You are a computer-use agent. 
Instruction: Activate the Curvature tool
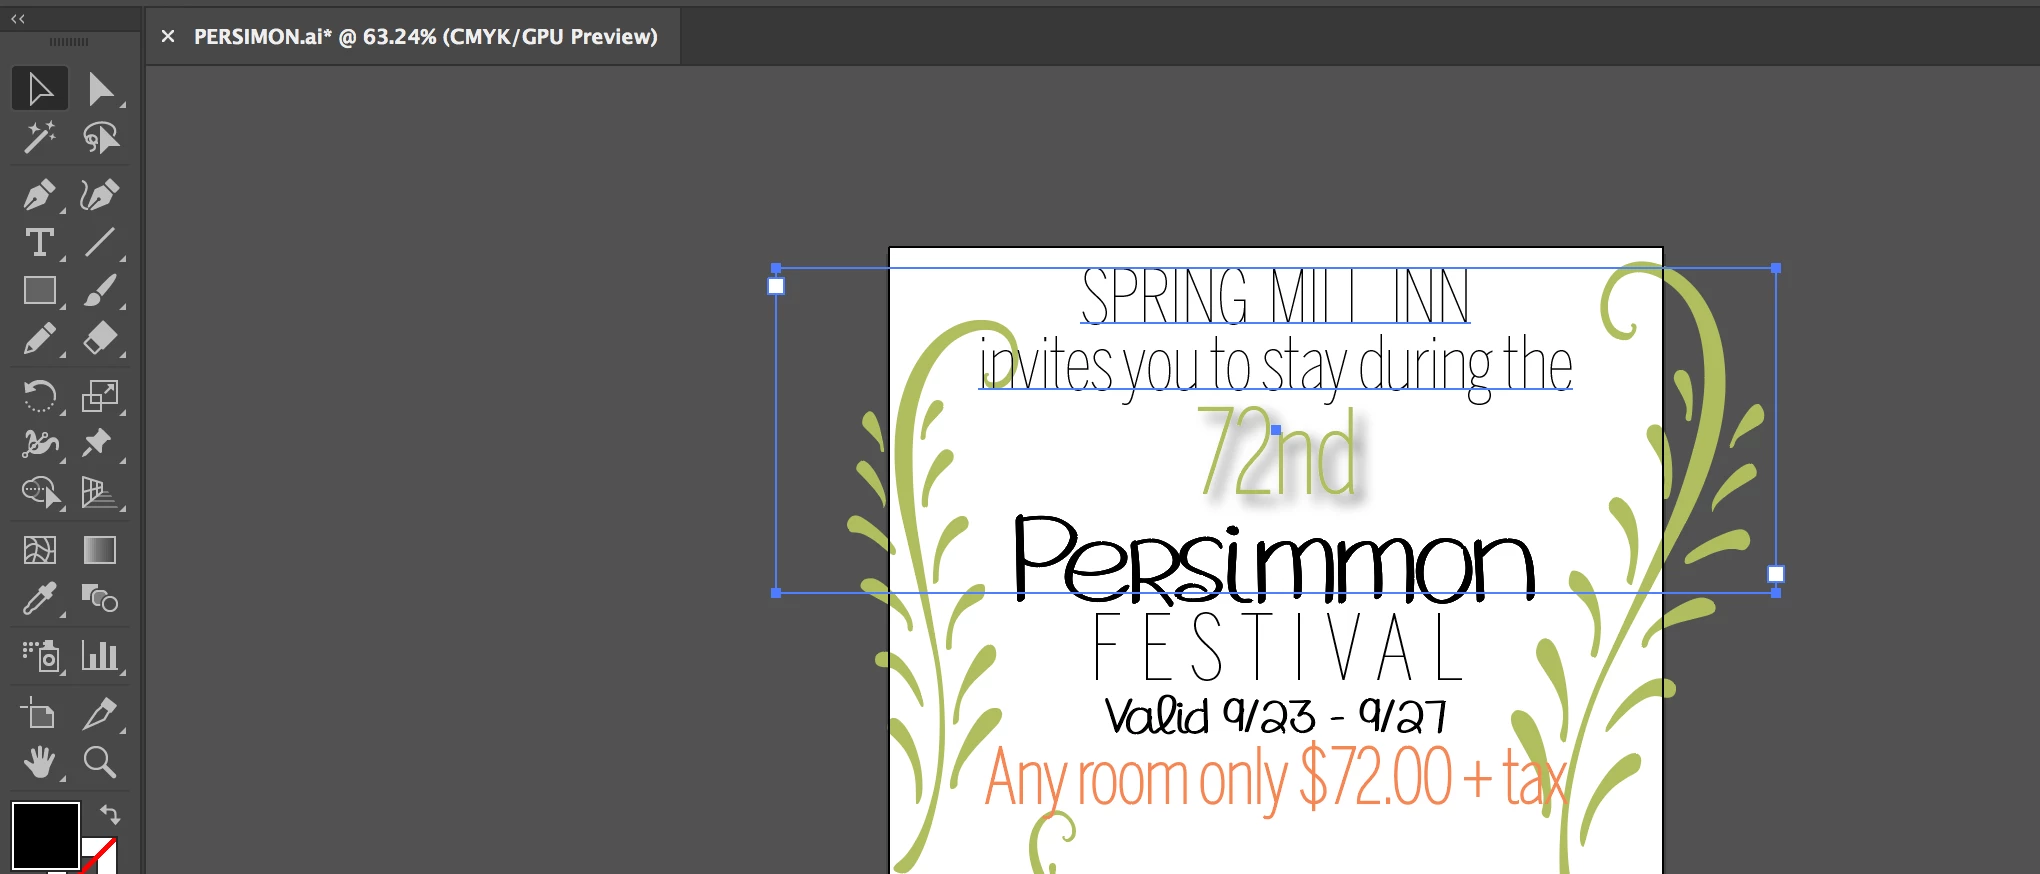point(100,194)
